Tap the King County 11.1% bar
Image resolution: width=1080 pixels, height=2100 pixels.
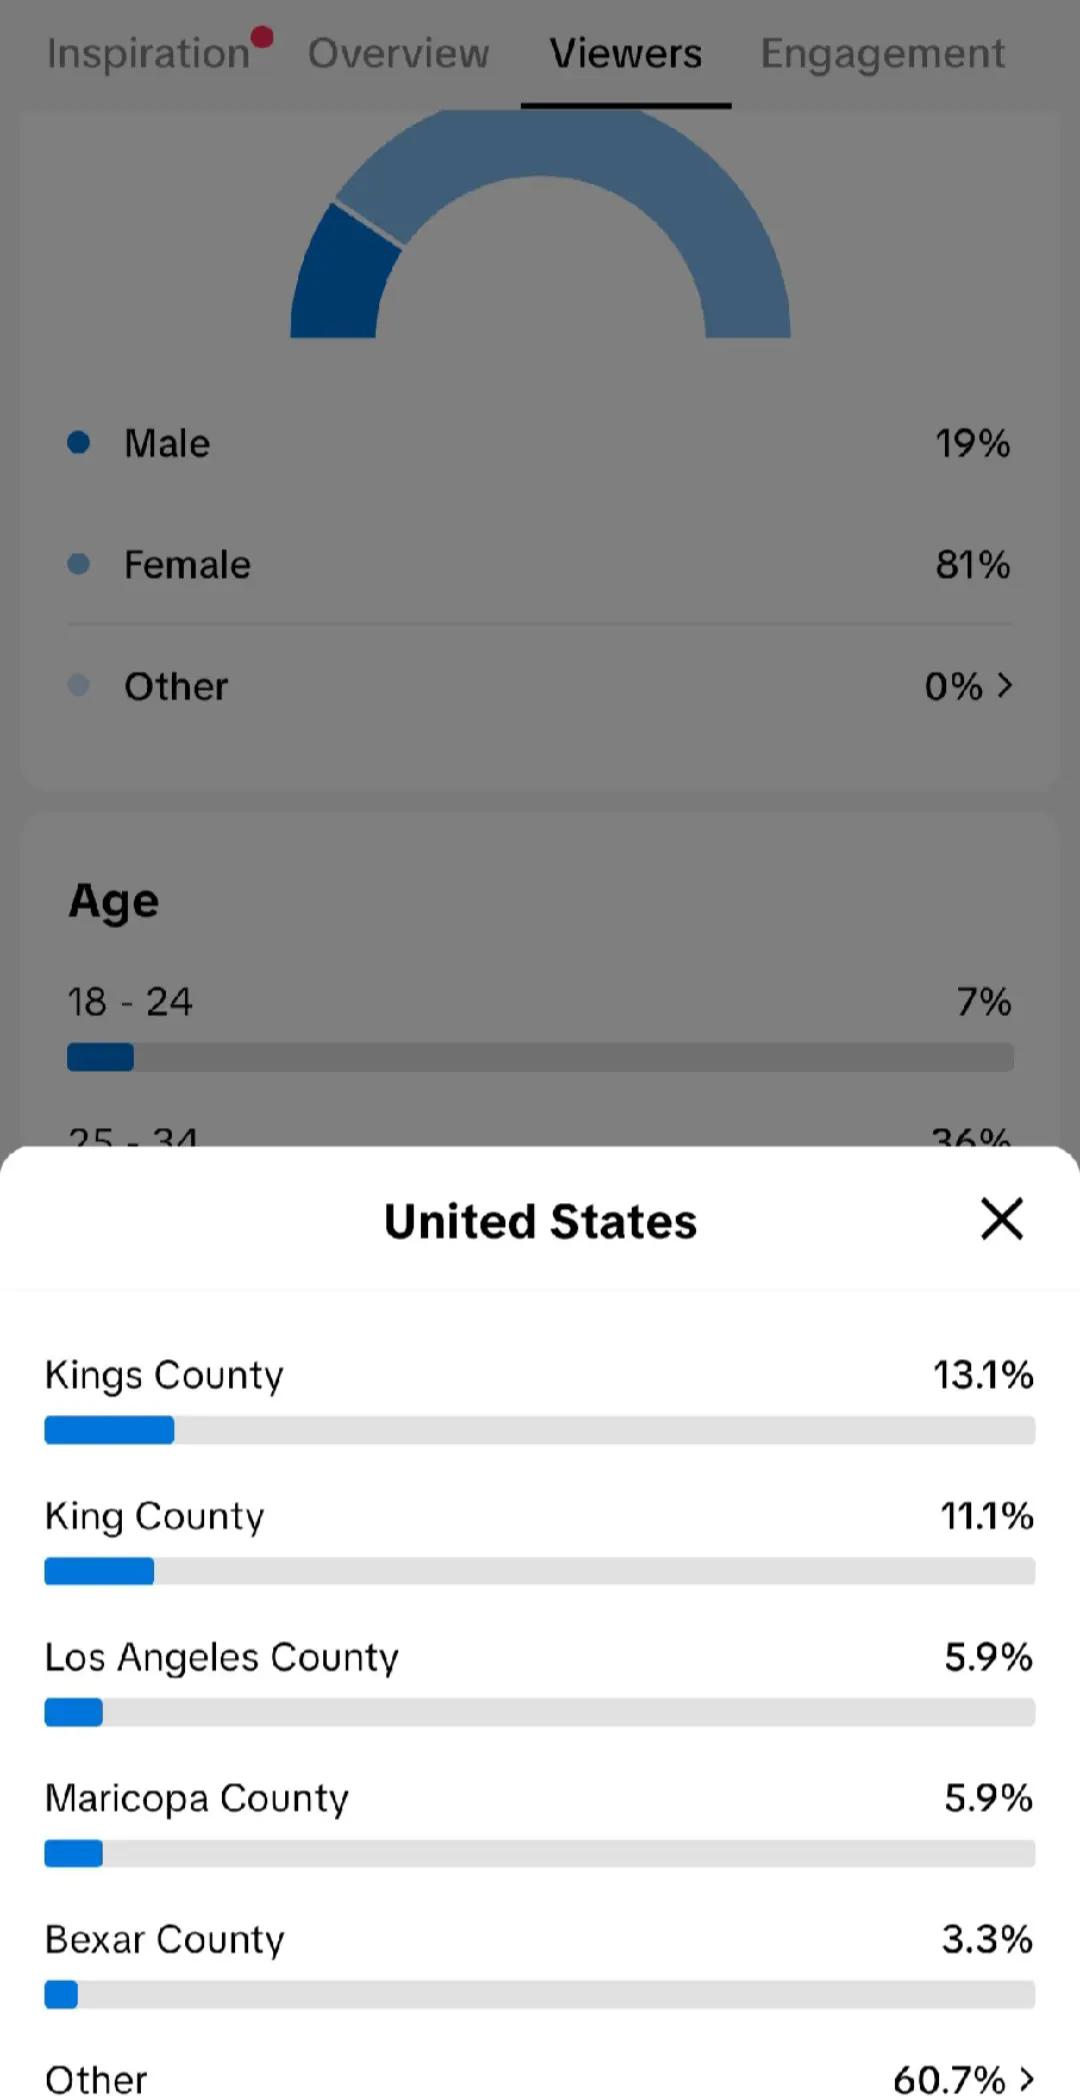pos(540,1571)
